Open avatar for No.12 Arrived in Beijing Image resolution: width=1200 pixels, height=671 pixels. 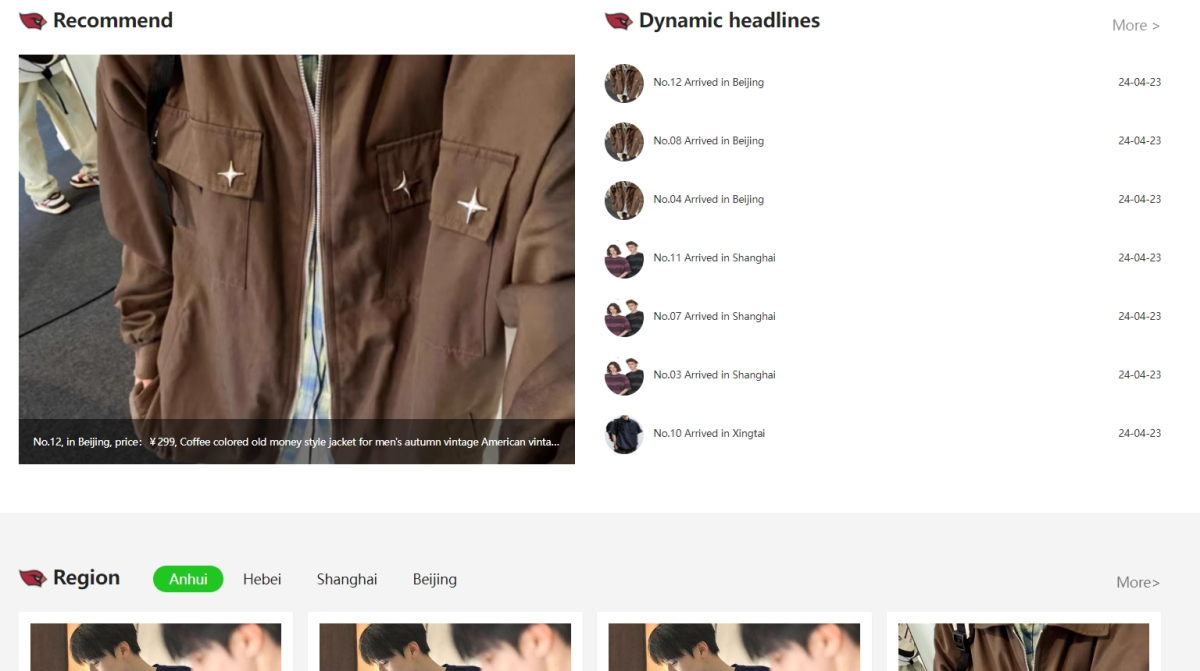[x=624, y=83]
